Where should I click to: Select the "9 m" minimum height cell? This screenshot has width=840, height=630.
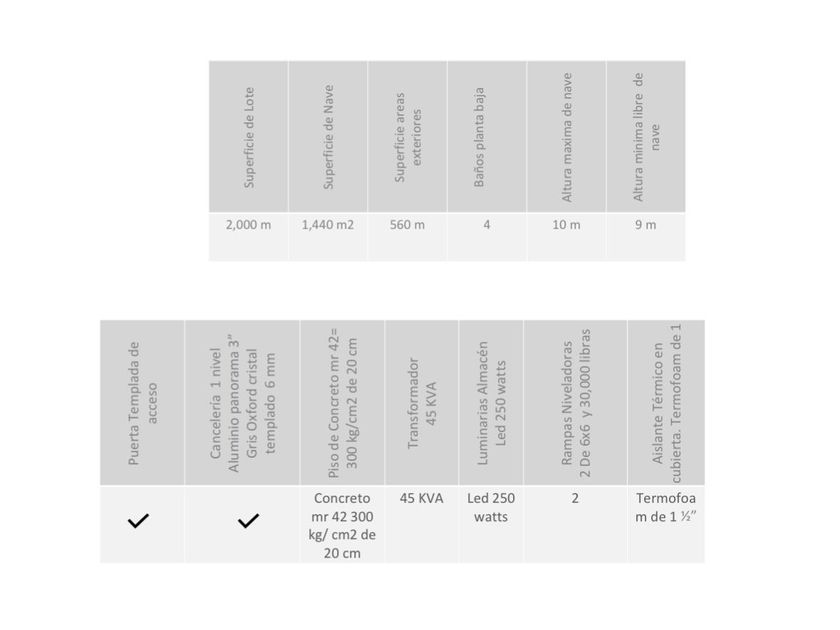click(x=645, y=224)
